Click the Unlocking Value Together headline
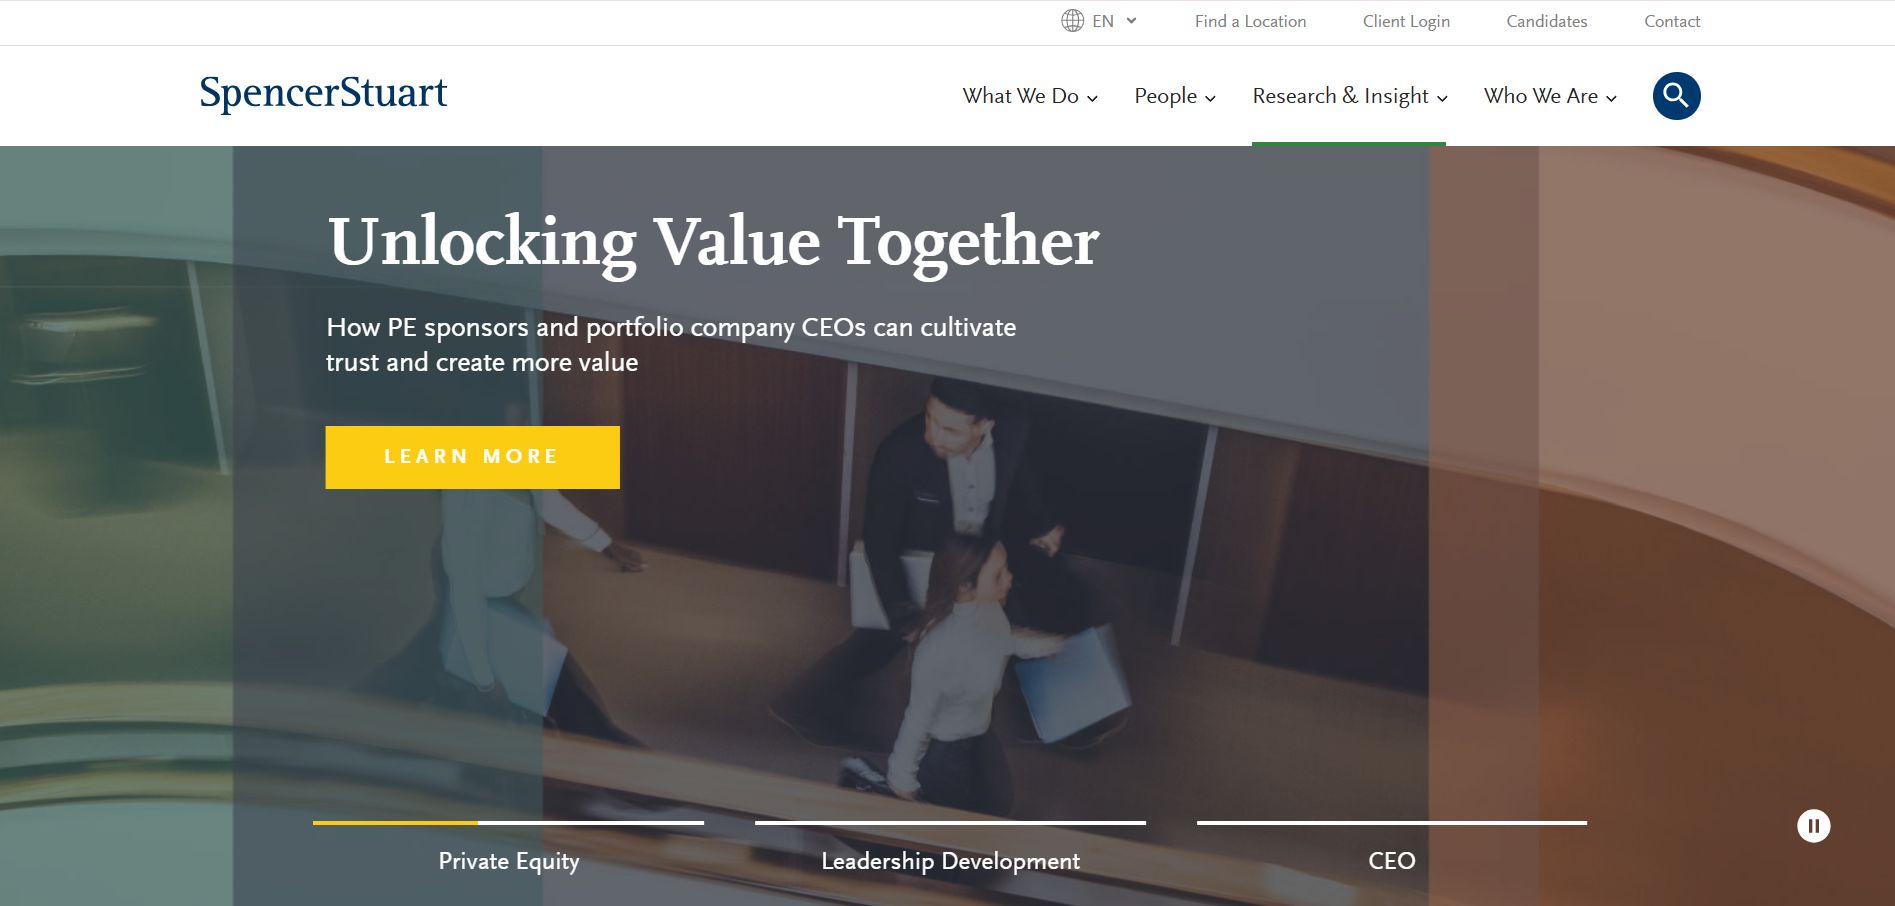The width and height of the screenshot is (1895, 906). [x=713, y=242]
